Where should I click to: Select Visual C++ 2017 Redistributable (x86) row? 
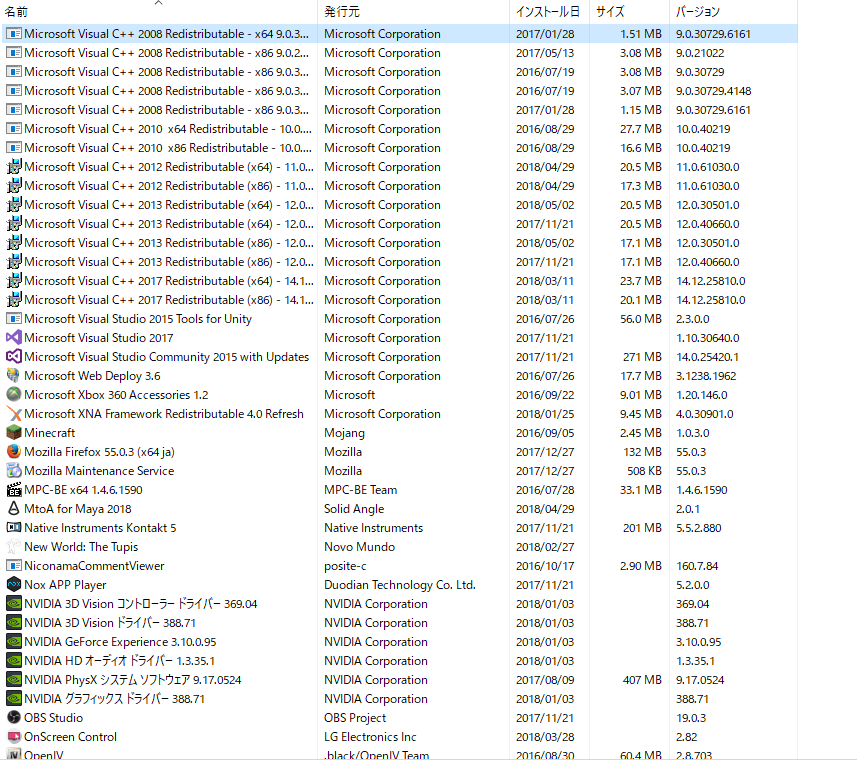(400, 300)
